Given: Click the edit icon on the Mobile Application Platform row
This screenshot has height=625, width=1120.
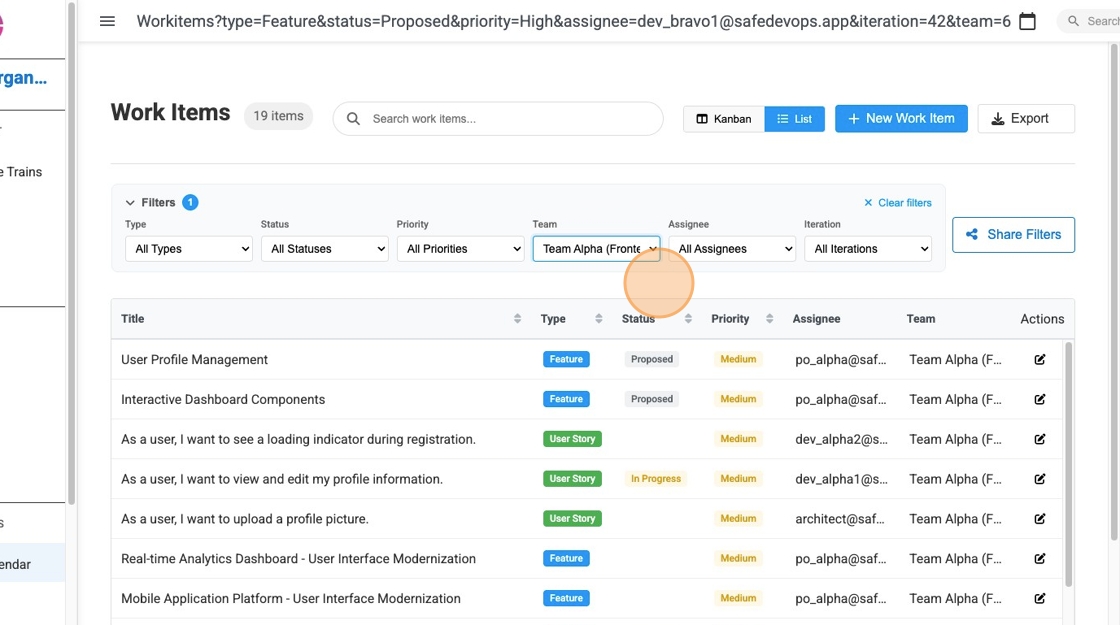Looking at the screenshot, I should [1039, 598].
